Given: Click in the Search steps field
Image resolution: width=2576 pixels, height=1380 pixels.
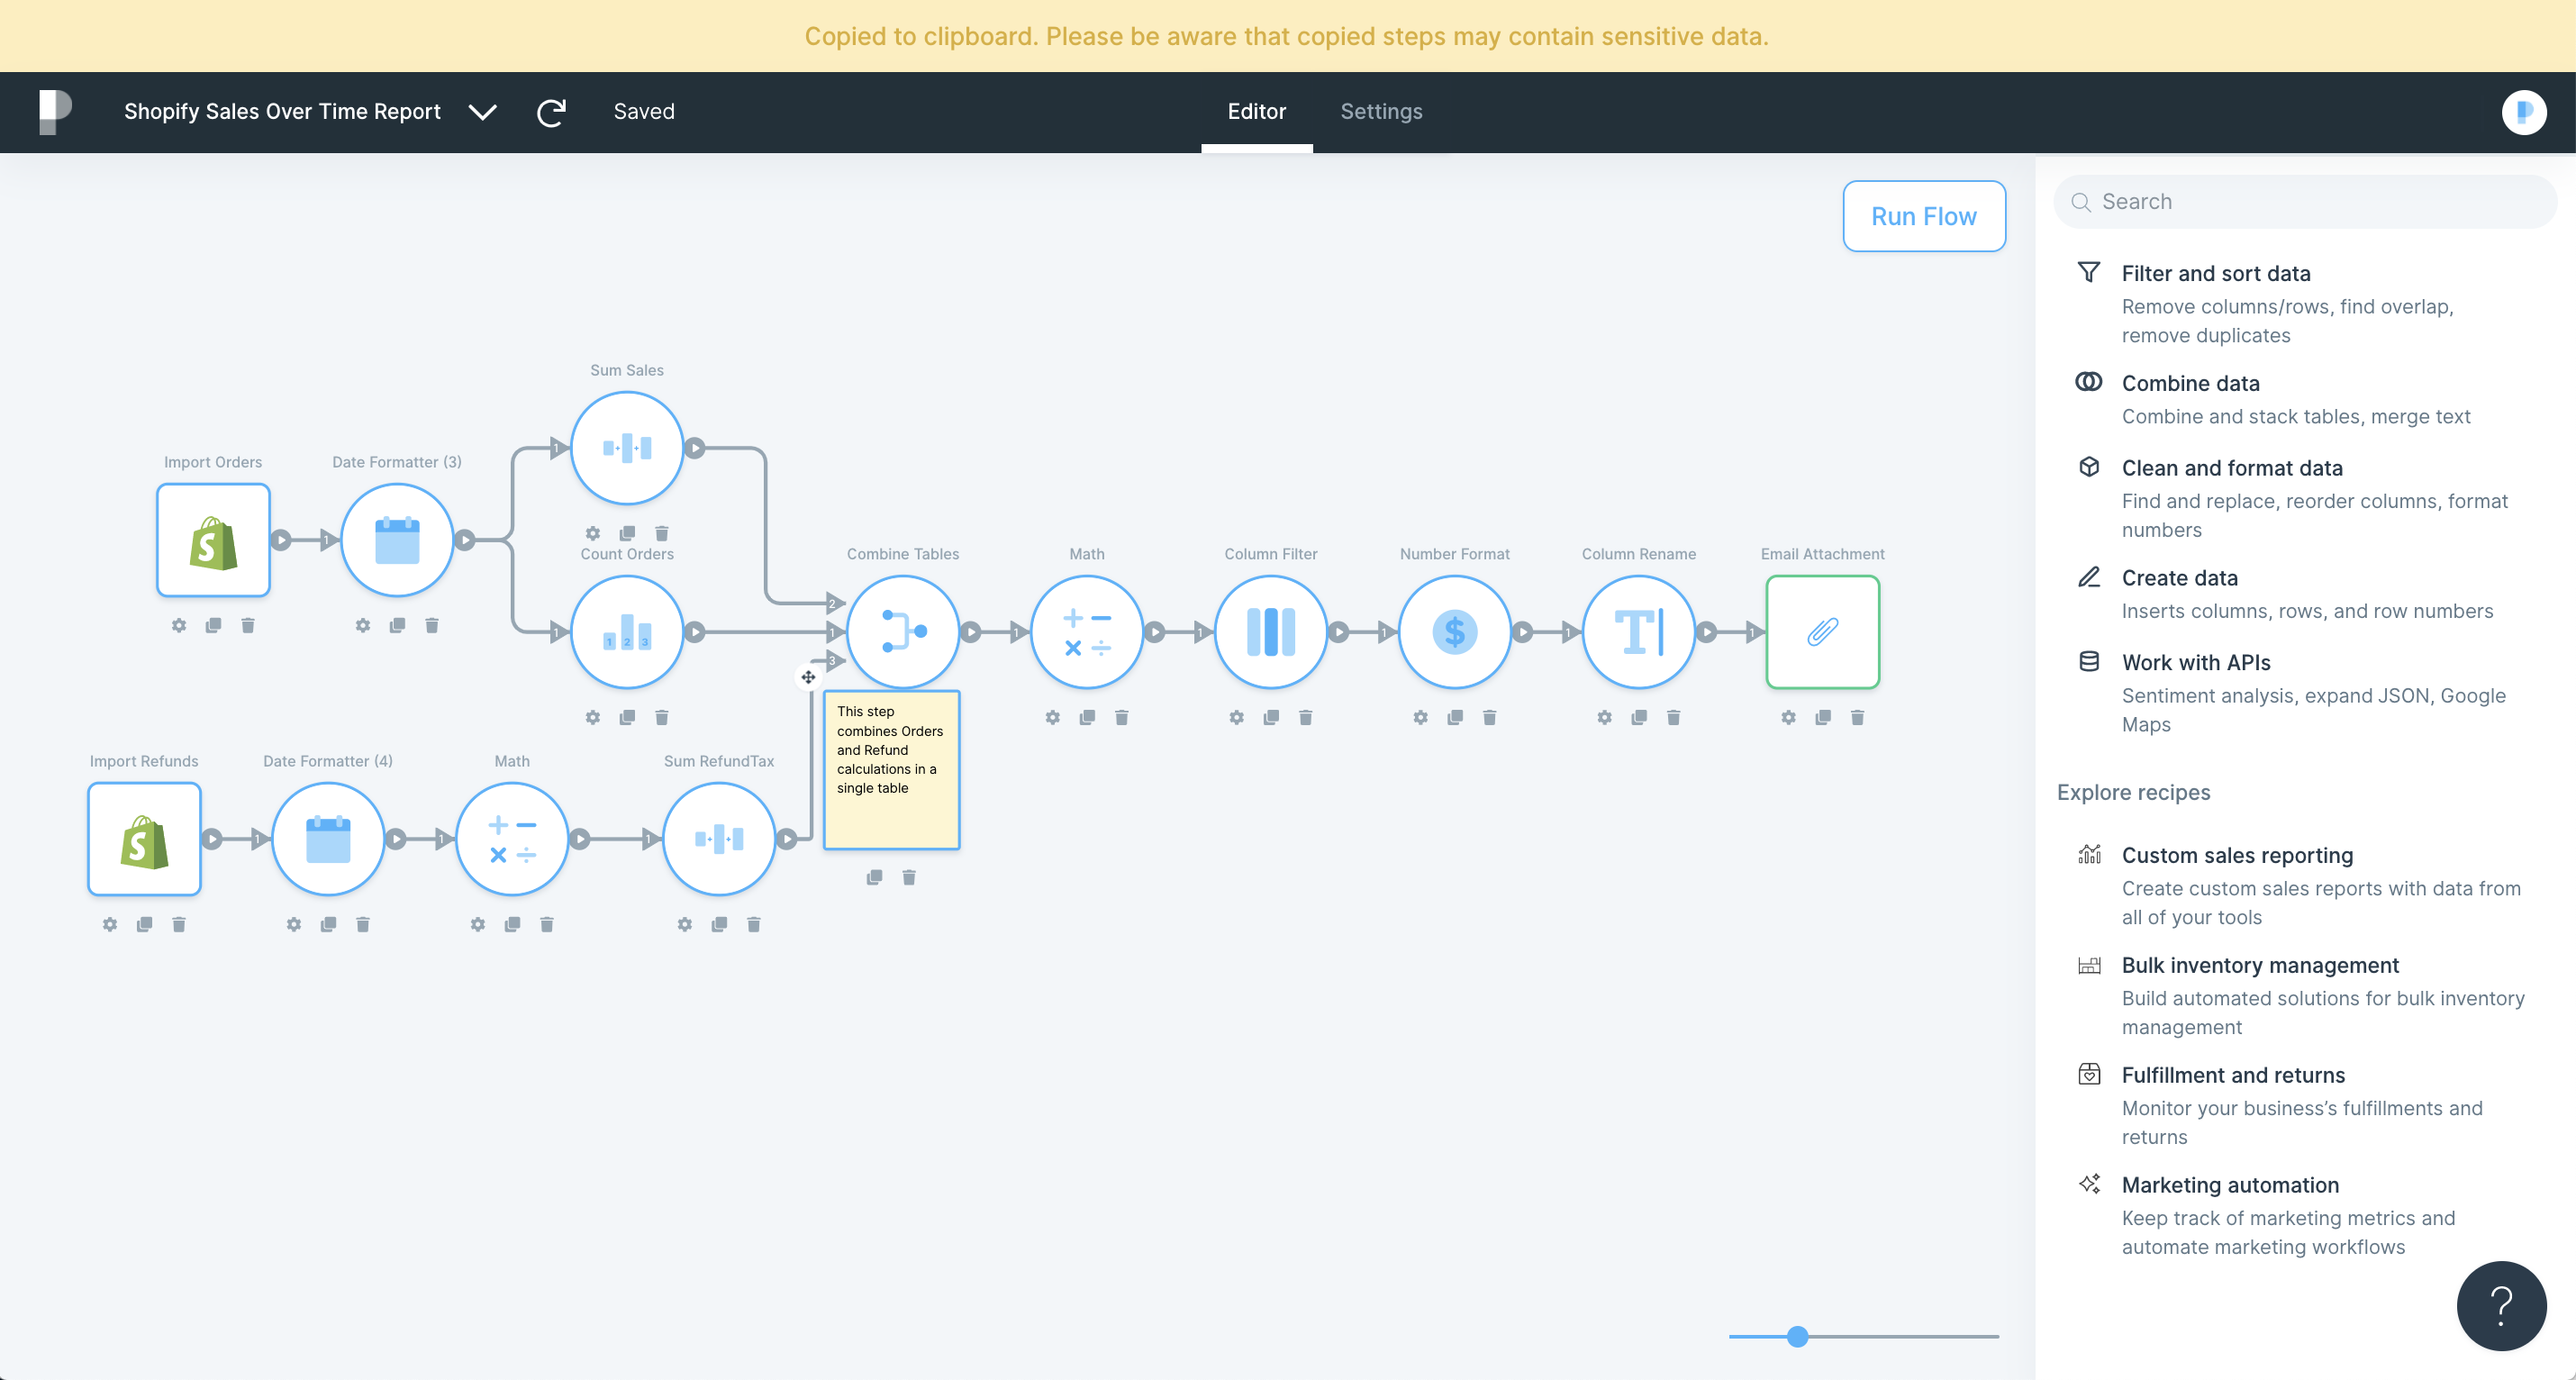Looking at the screenshot, I should click(2305, 202).
